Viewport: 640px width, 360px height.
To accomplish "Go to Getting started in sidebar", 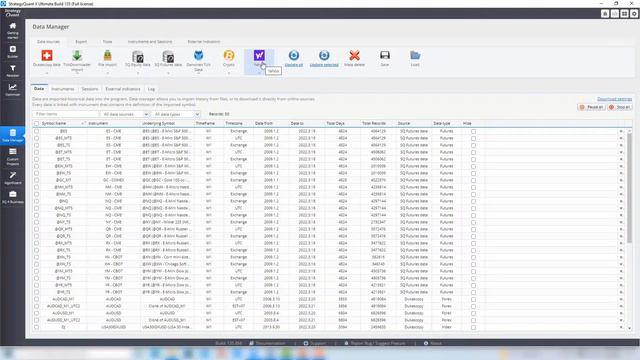I will (x=13, y=31).
